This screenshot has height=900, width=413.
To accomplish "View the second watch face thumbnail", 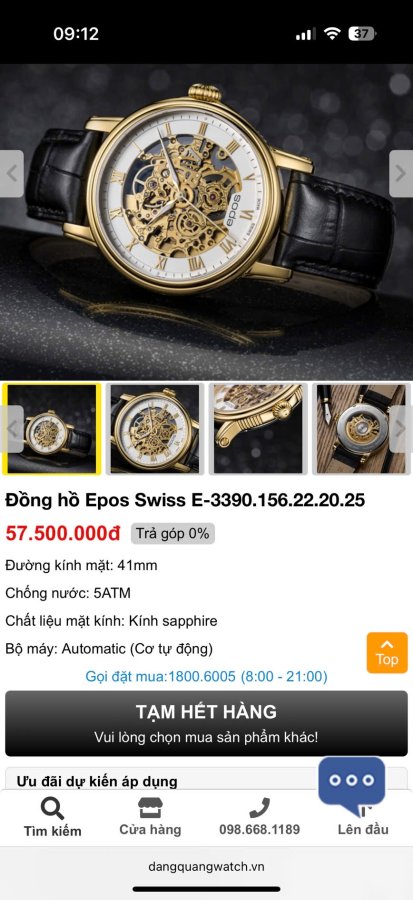I will [x=155, y=429].
